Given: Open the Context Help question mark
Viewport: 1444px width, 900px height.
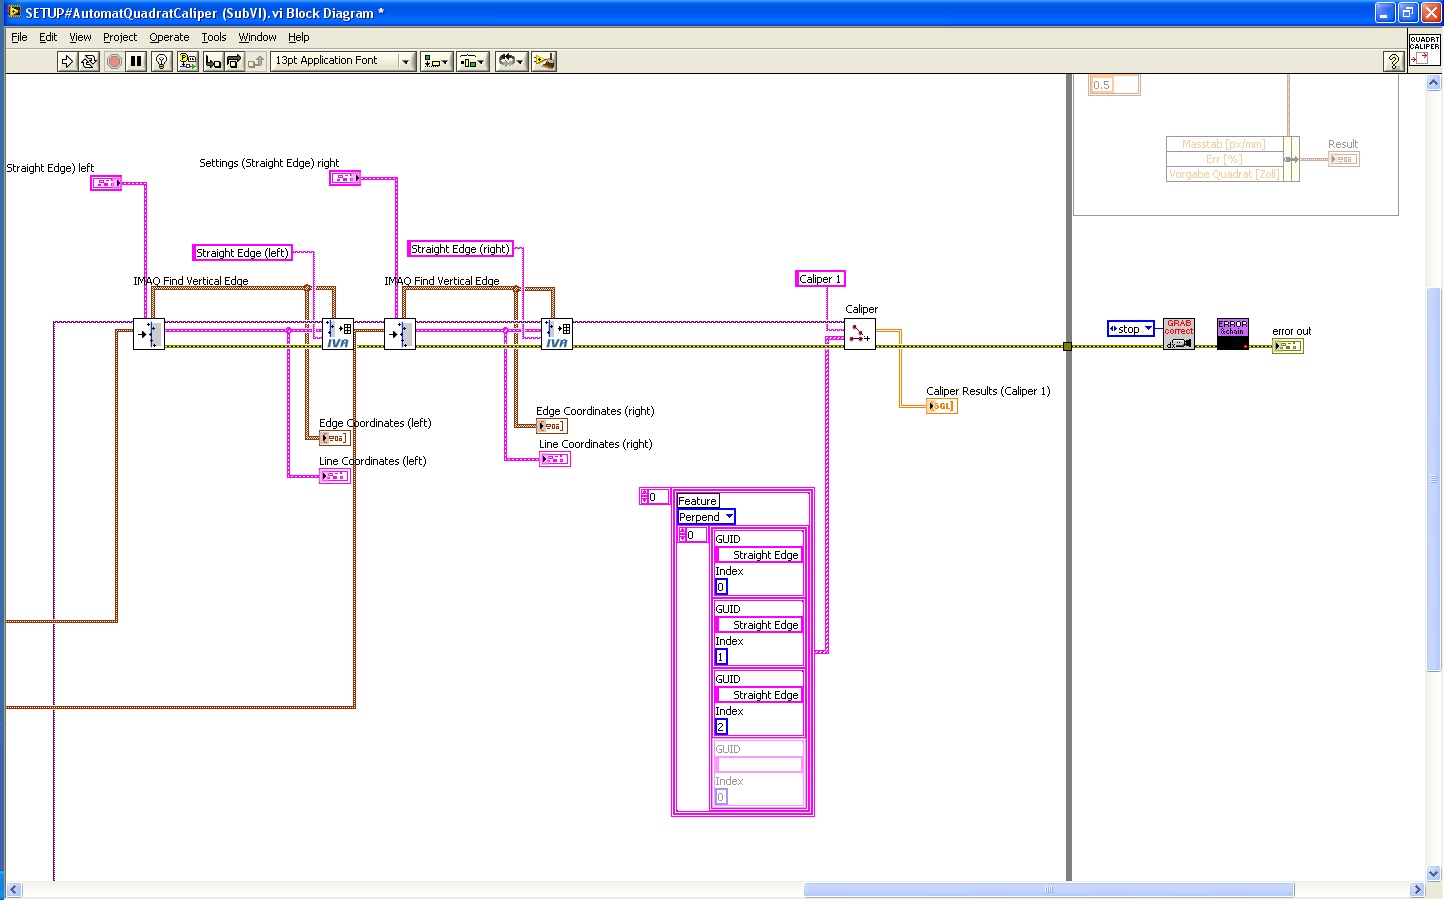Looking at the screenshot, I should [x=1393, y=61].
